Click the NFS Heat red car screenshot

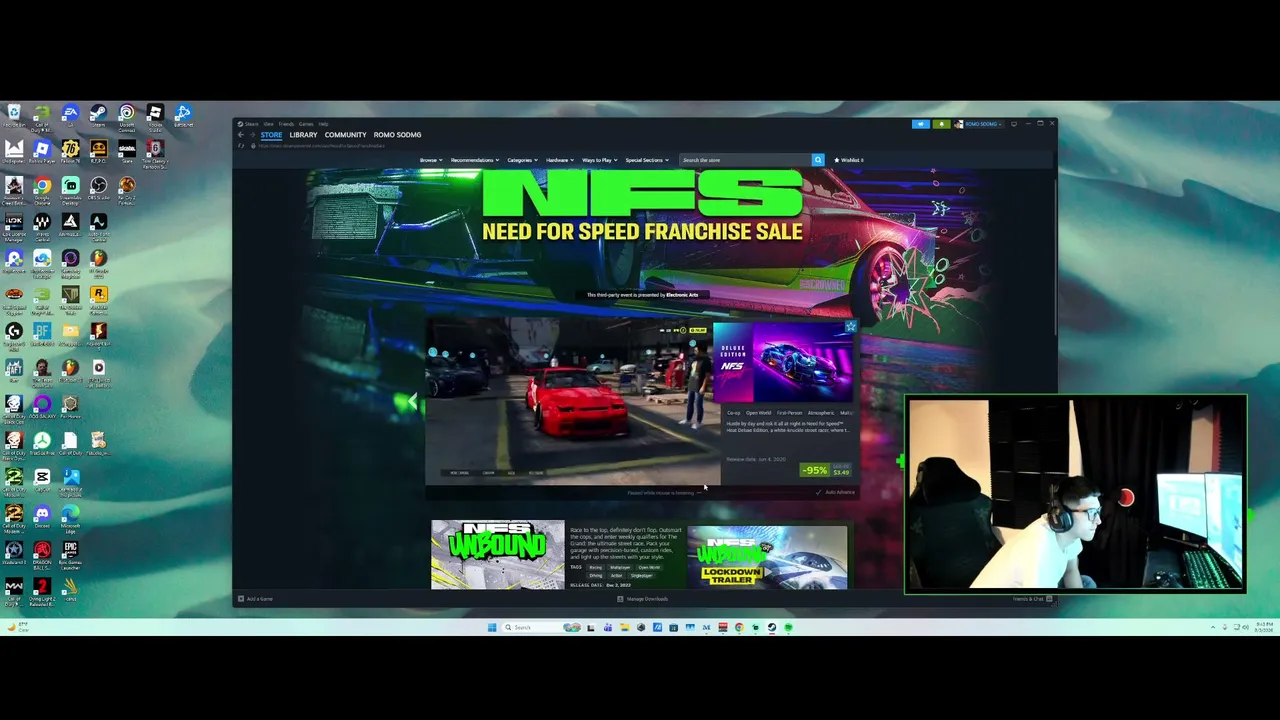572,402
